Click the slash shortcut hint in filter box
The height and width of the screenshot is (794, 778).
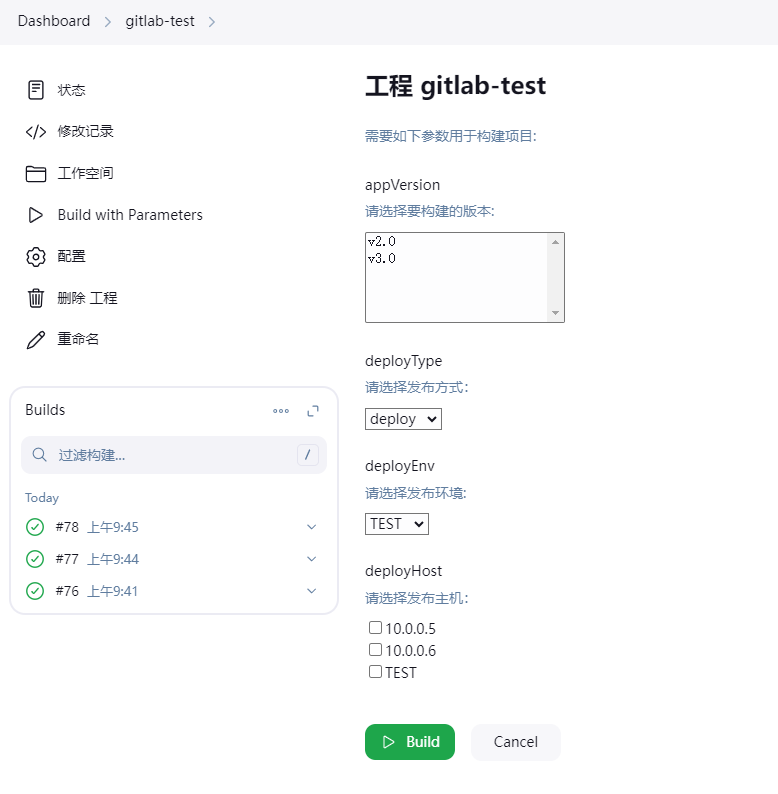tap(307, 455)
